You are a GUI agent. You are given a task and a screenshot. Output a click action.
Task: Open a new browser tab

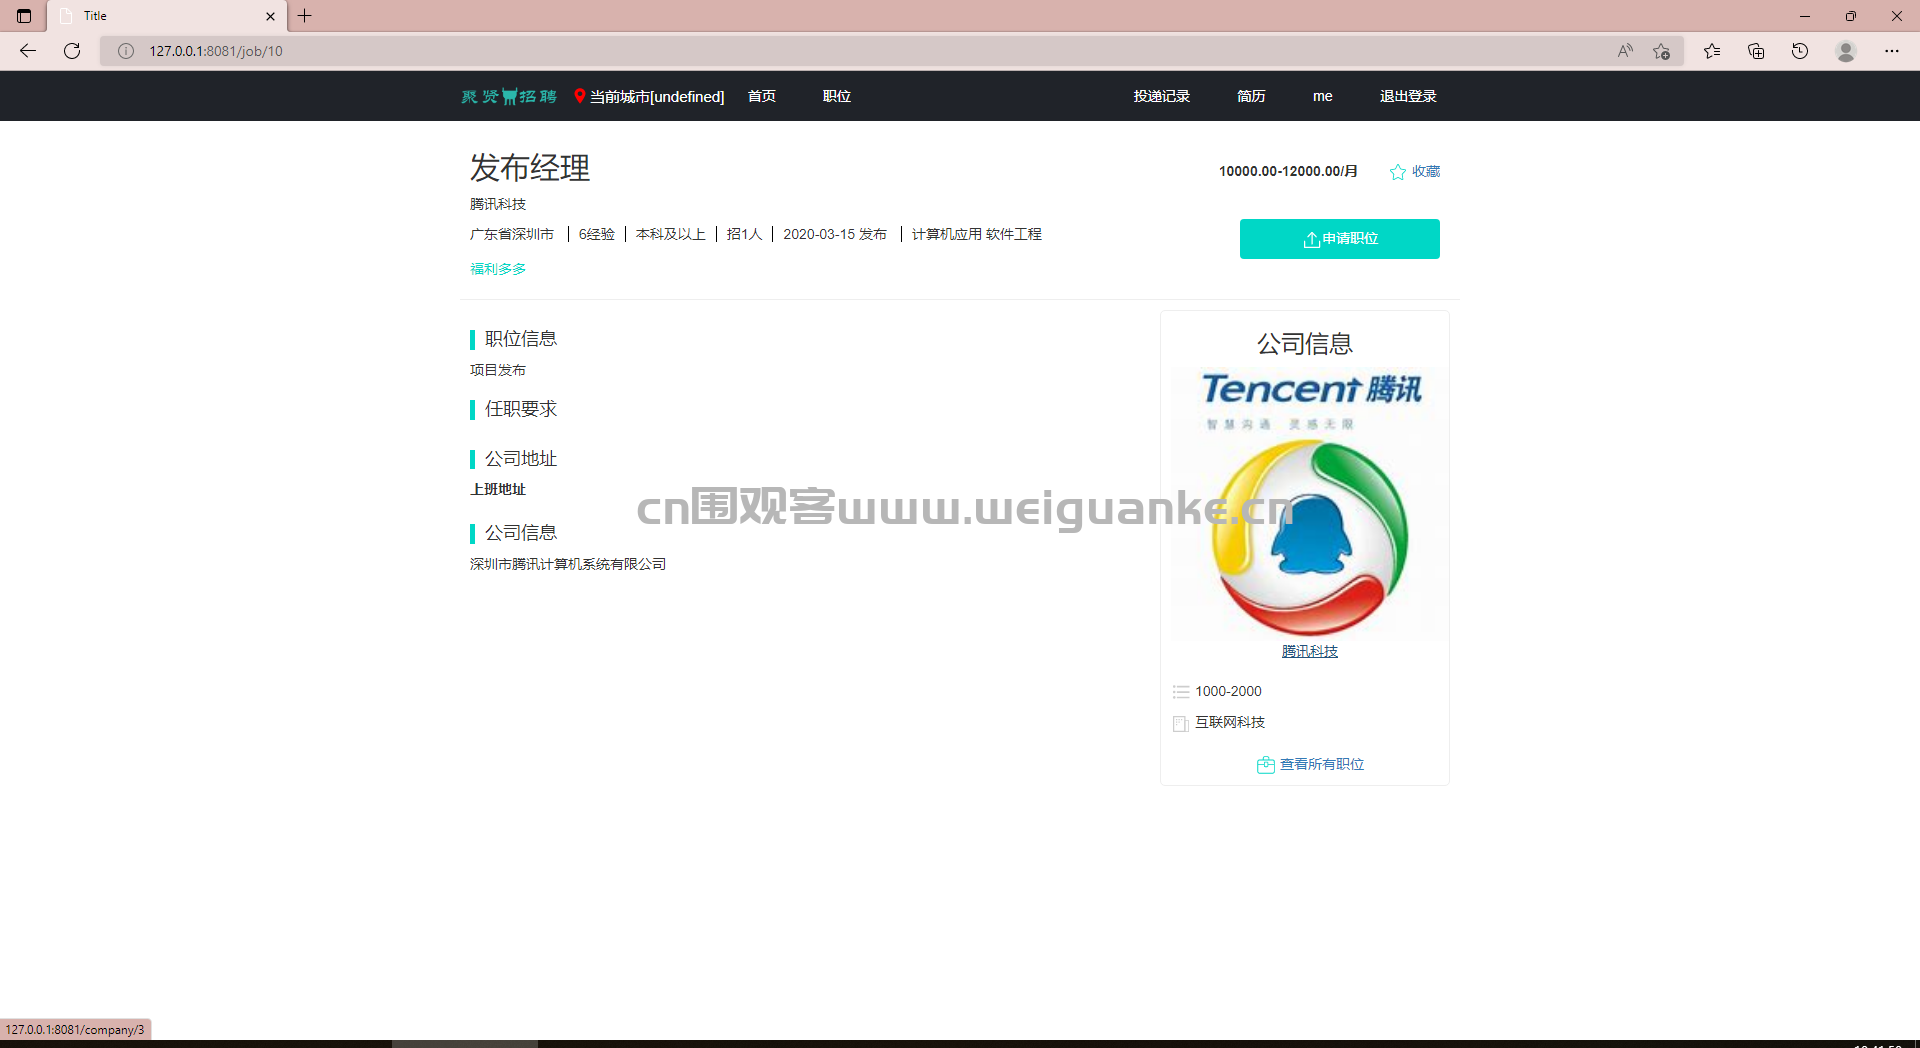(x=305, y=16)
